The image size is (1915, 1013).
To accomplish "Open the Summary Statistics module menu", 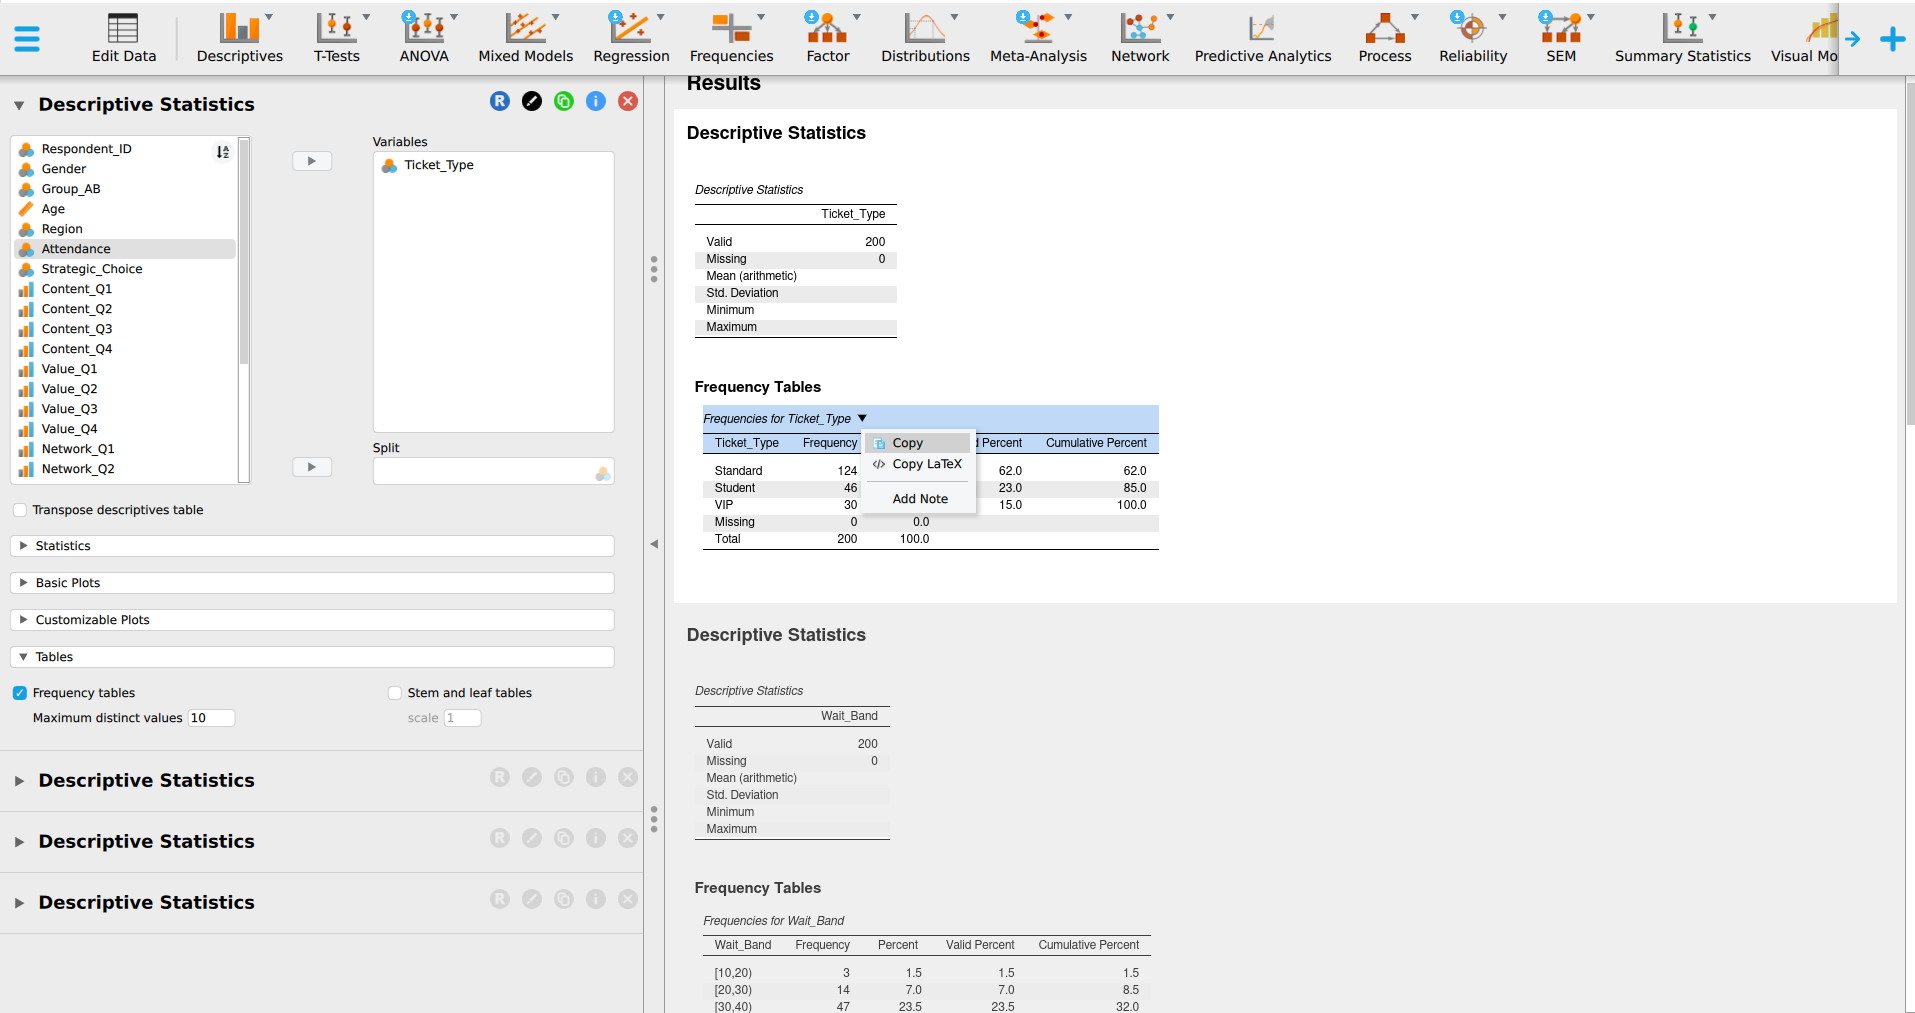I will pyautogui.click(x=1683, y=39).
